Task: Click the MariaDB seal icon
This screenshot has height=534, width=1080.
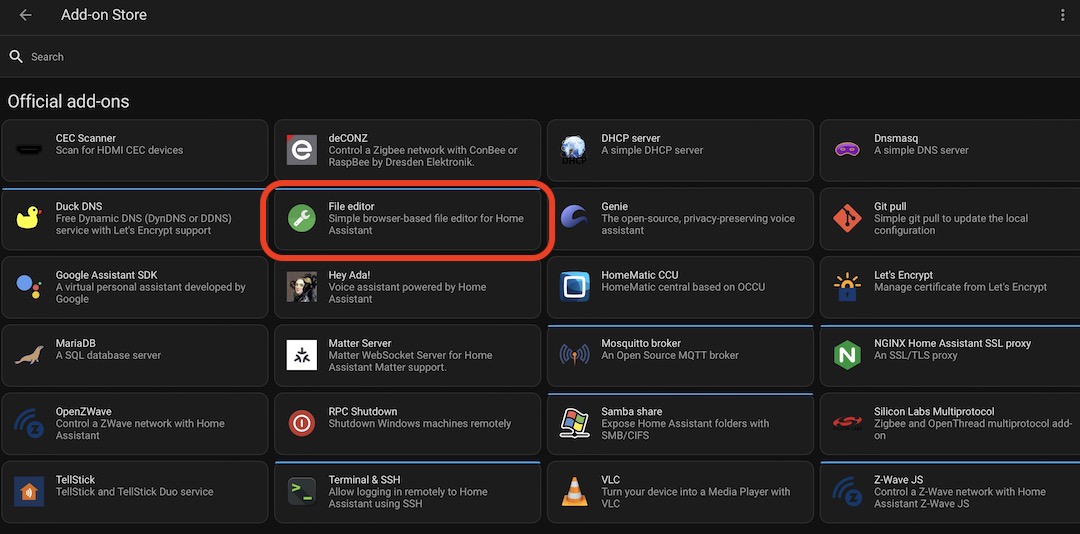Action: 29,355
